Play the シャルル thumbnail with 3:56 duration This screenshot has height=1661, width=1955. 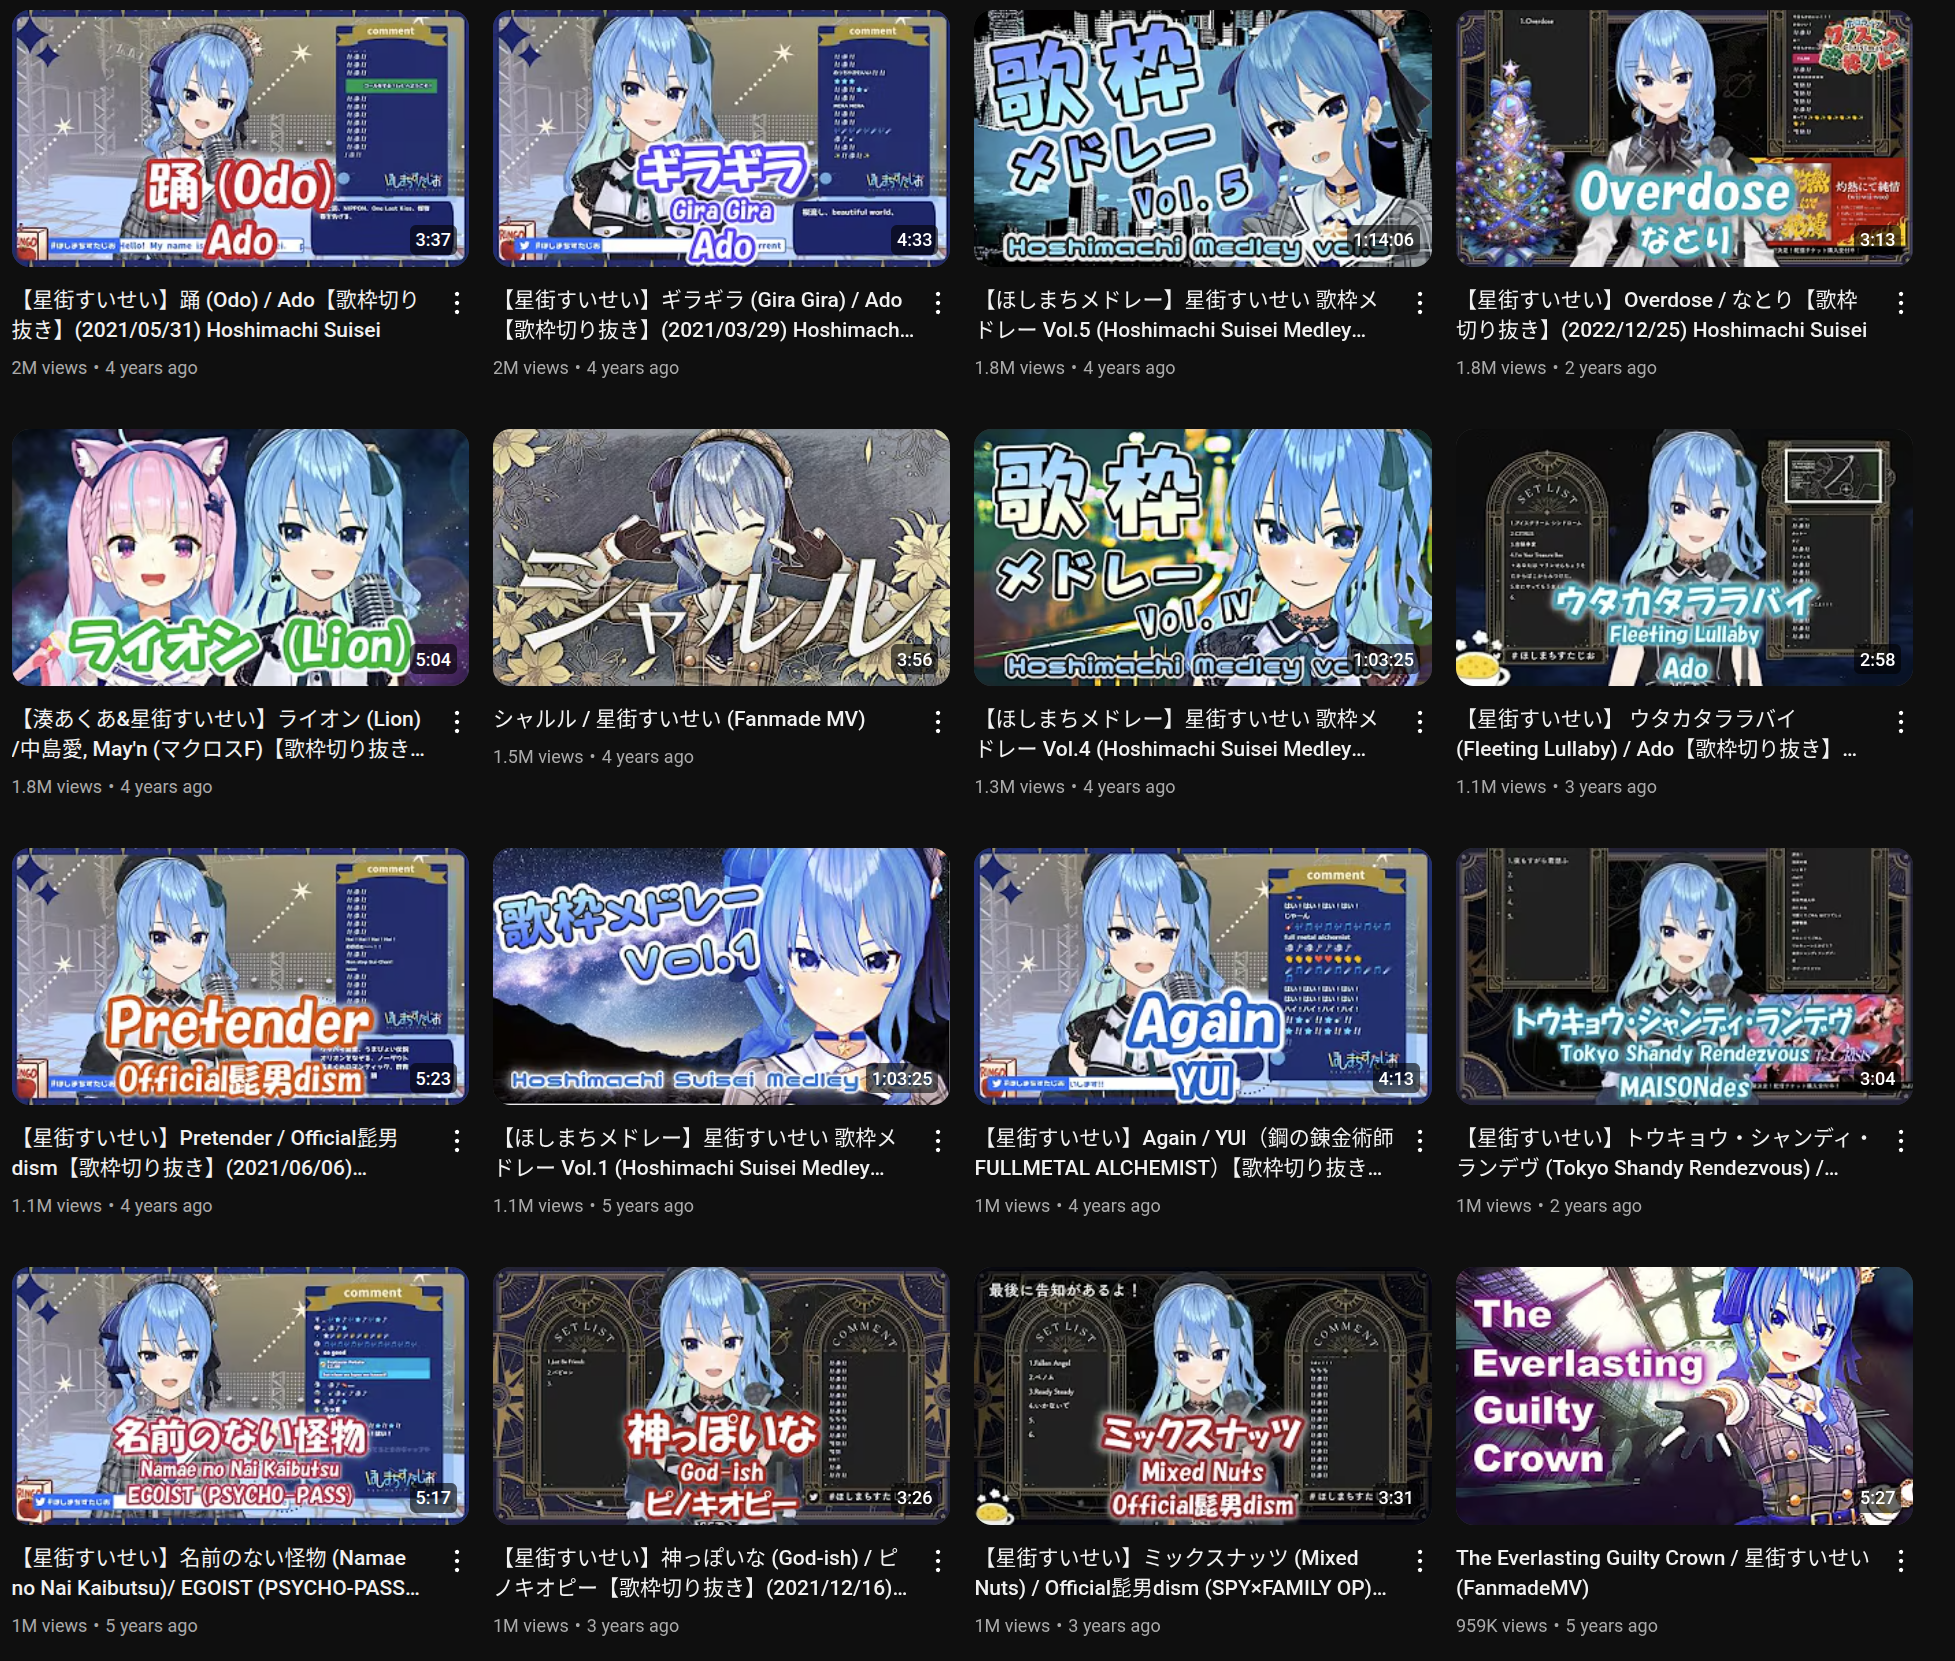pyautogui.click(x=721, y=557)
